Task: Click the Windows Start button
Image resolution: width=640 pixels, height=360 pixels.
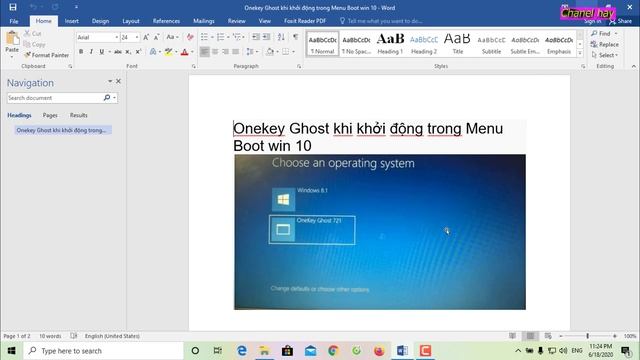Action: (x=11, y=351)
